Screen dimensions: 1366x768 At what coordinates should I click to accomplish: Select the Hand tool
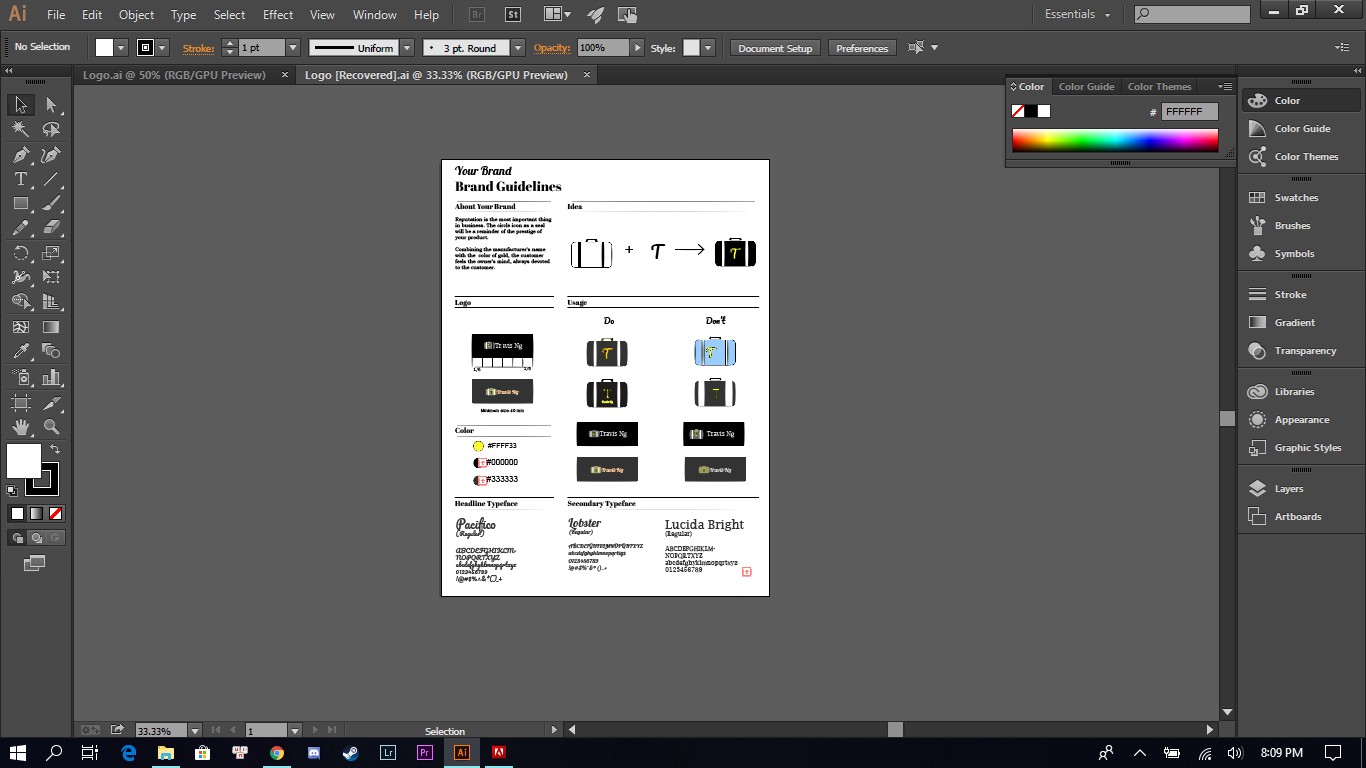coord(21,427)
